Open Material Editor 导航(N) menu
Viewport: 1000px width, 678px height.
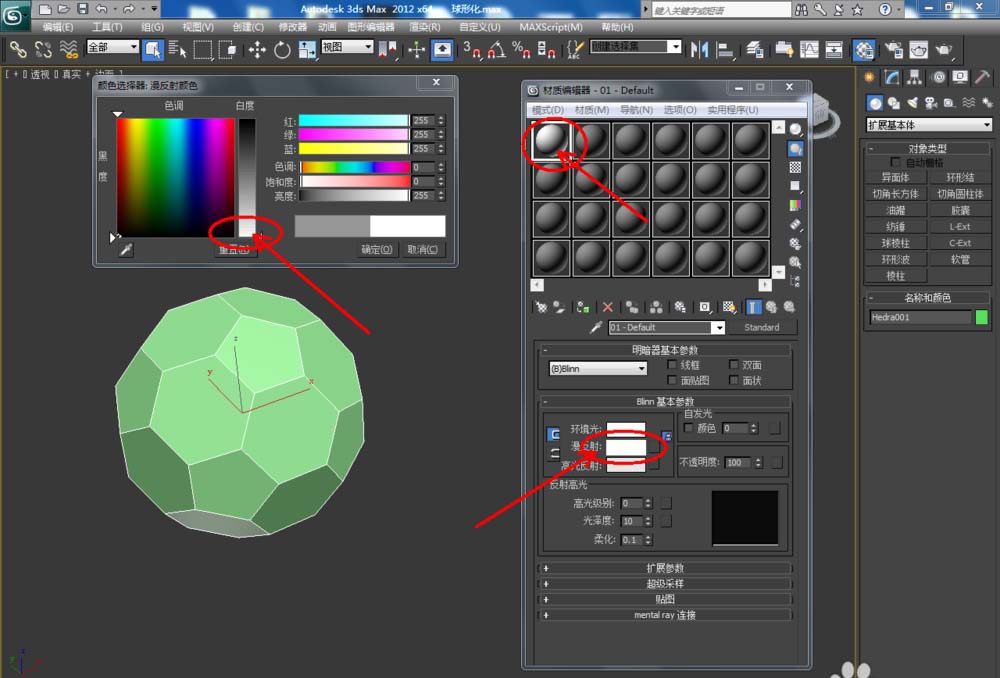click(x=636, y=110)
